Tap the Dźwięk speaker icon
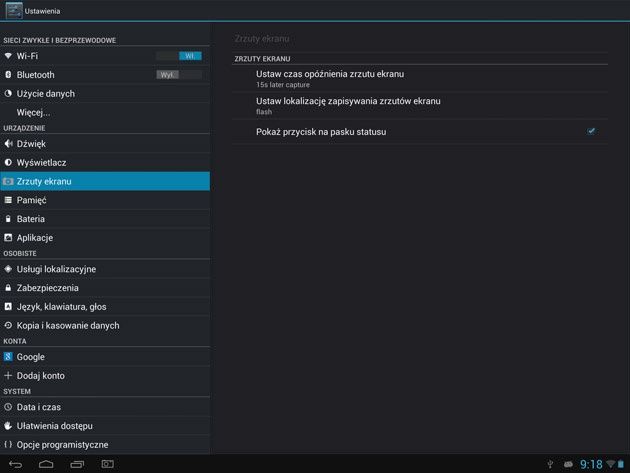This screenshot has height=473, width=630. 8,143
